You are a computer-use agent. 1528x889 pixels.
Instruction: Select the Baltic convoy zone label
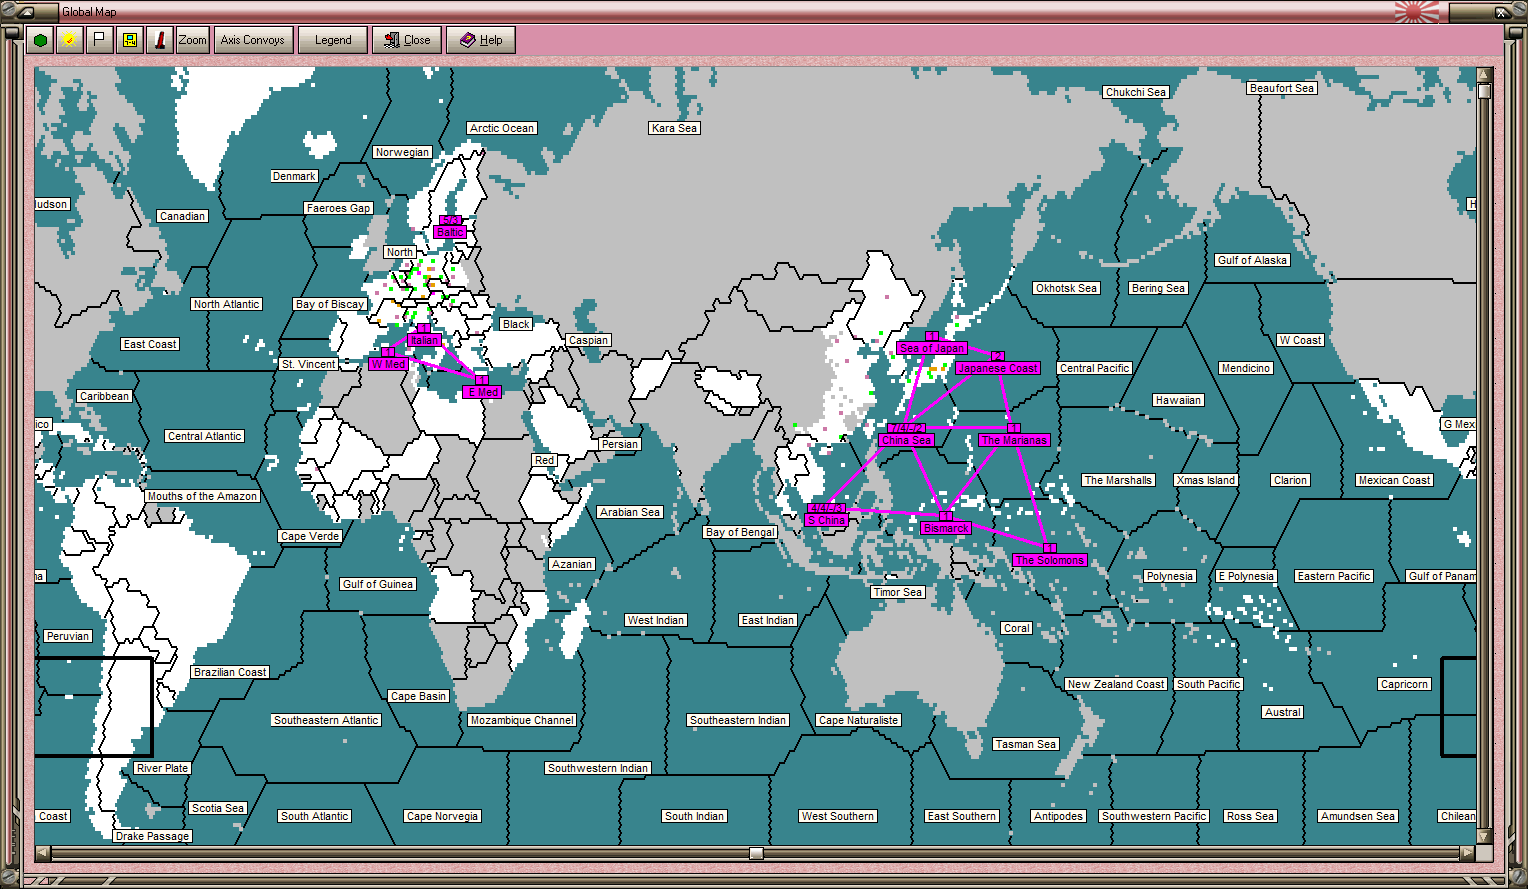click(x=450, y=232)
